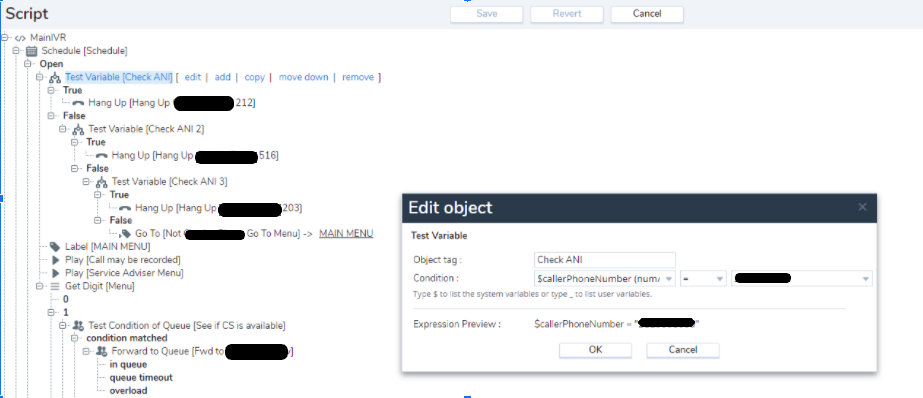Click the play icon for Call may be recorded
Image resolution: width=923 pixels, height=398 pixels.
pos(55,260)
